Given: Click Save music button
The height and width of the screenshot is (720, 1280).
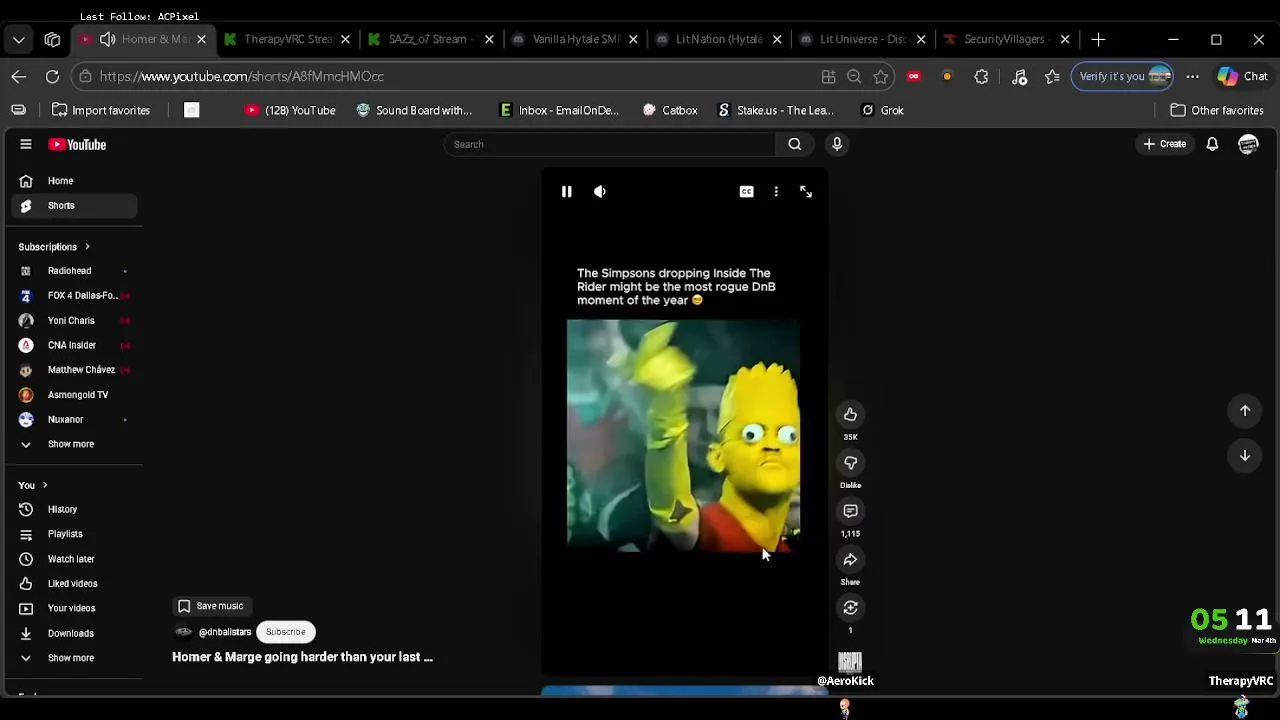Looking at the screenshot, I should pyautogui.click(x=211, y=606).
